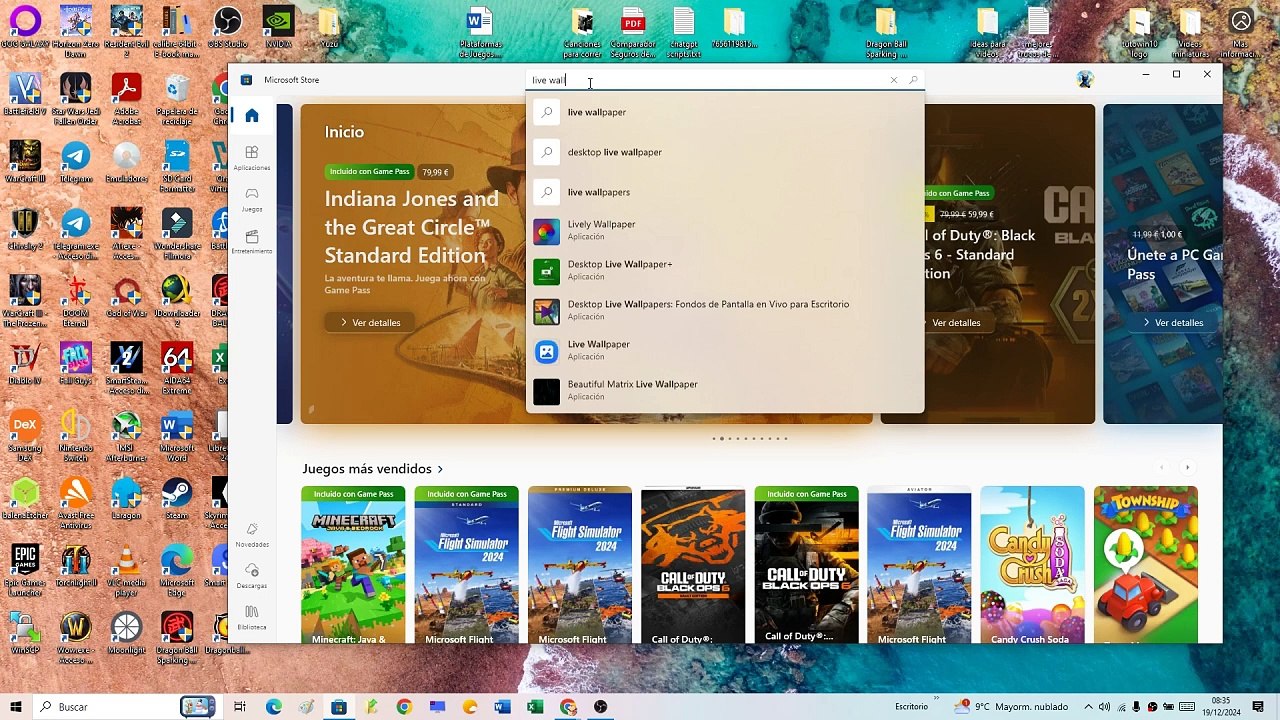Open Lively Wallpaper app suggestion

click(725, 230)
